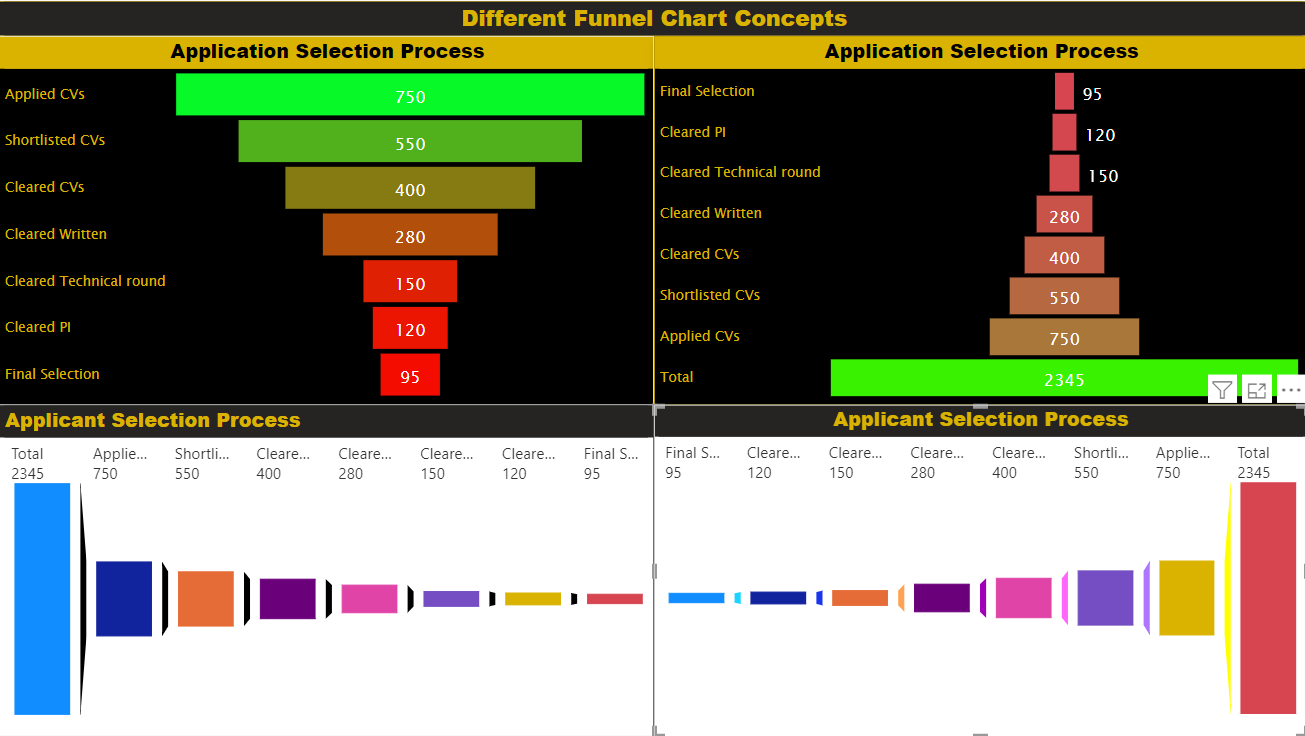Select the dark blue Applied 750 block bottom-left

tap(124, 598)
